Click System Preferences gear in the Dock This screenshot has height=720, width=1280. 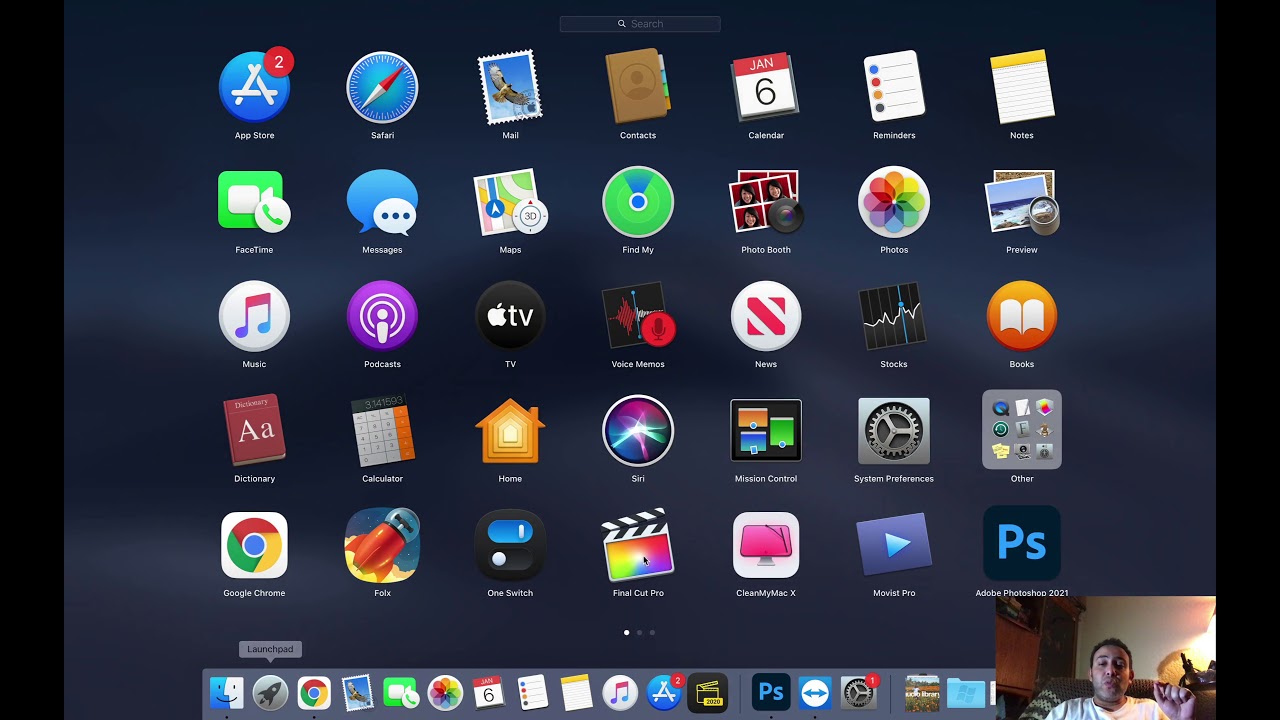click(858, 693)
